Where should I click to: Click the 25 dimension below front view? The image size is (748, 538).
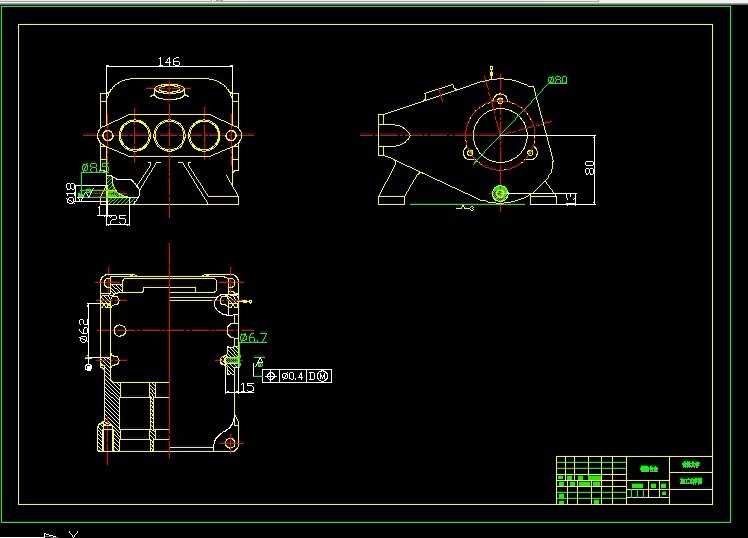pyautogui.click(x=118, y=219)
